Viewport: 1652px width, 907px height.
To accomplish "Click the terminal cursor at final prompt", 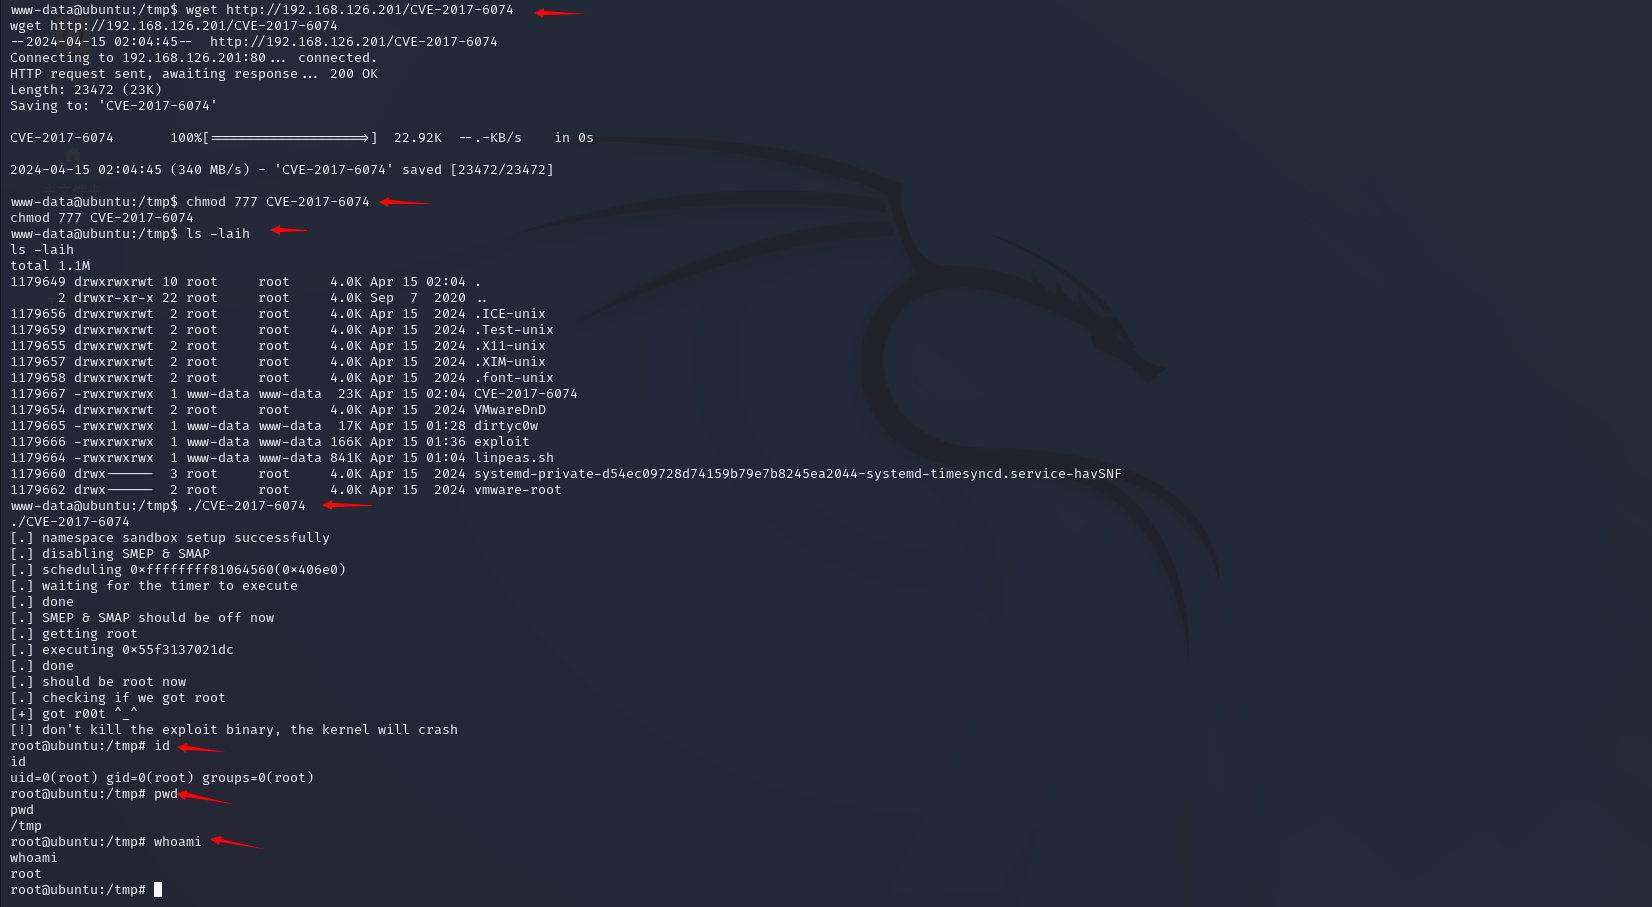I will (x=158, y=890).
